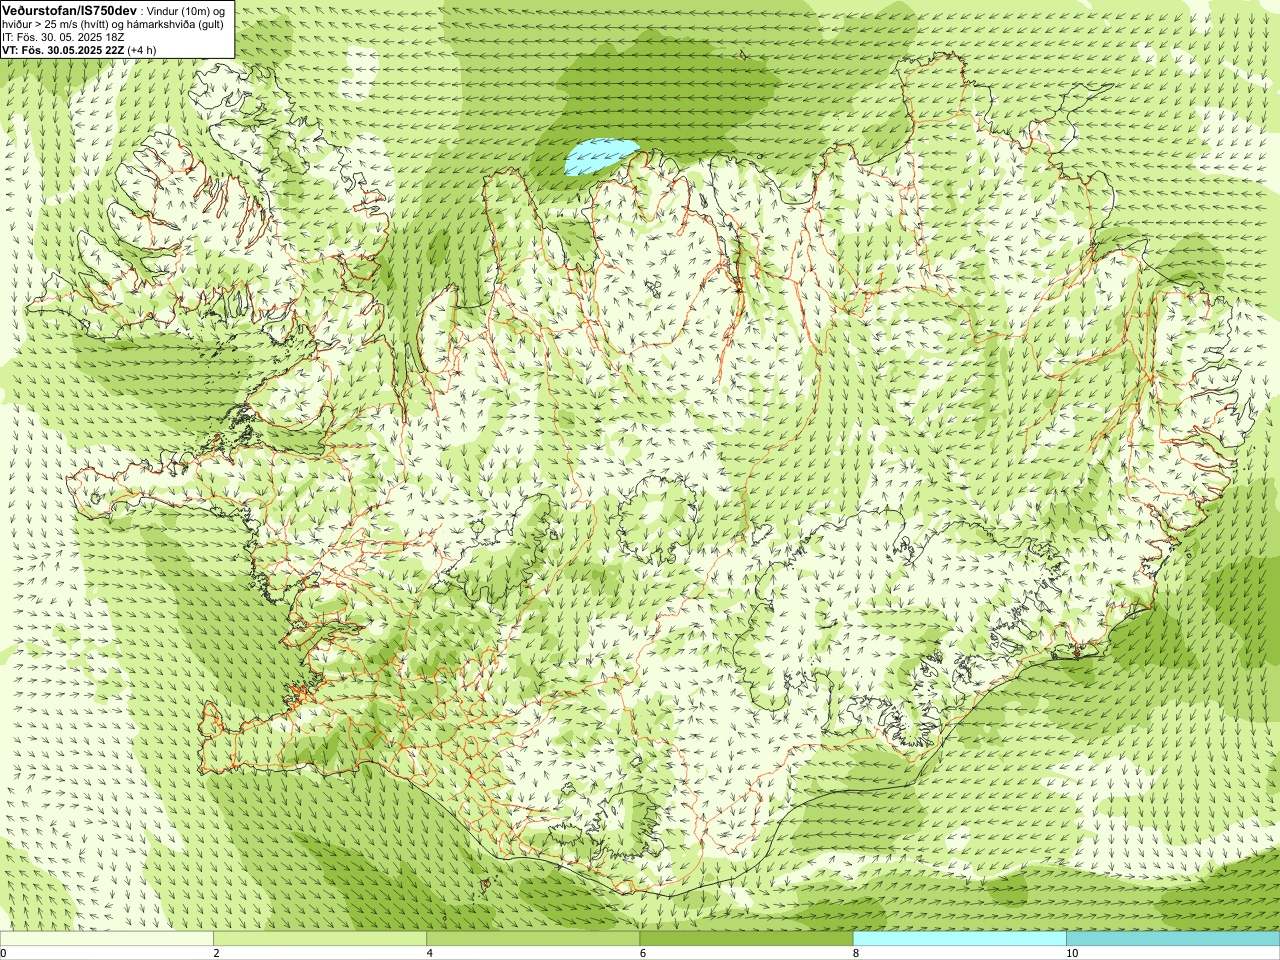Click the scale label "0"
The height and width of the screenshot is (960, 1280).
(x=3, y=953)
